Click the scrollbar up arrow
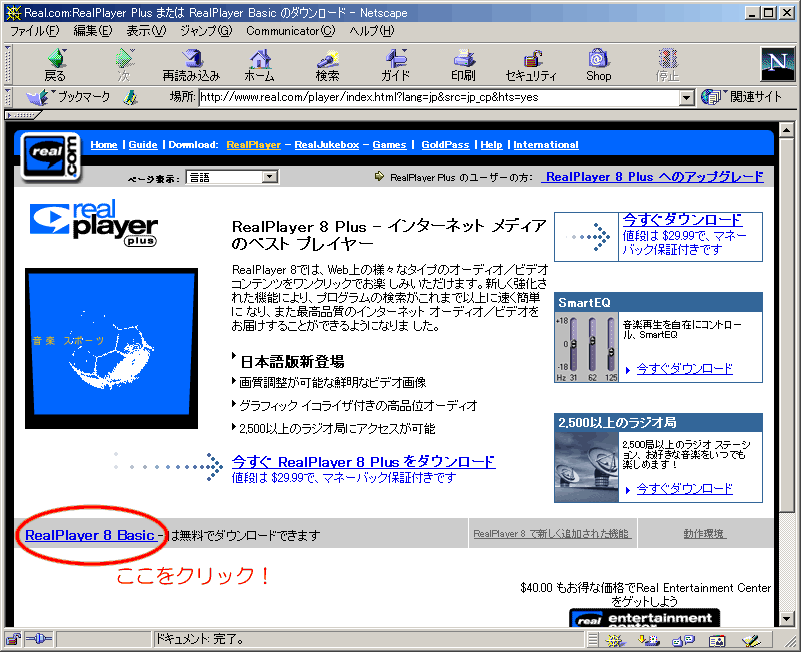Image resolution: width=801 pixels, height=652 pixels. 787,130
